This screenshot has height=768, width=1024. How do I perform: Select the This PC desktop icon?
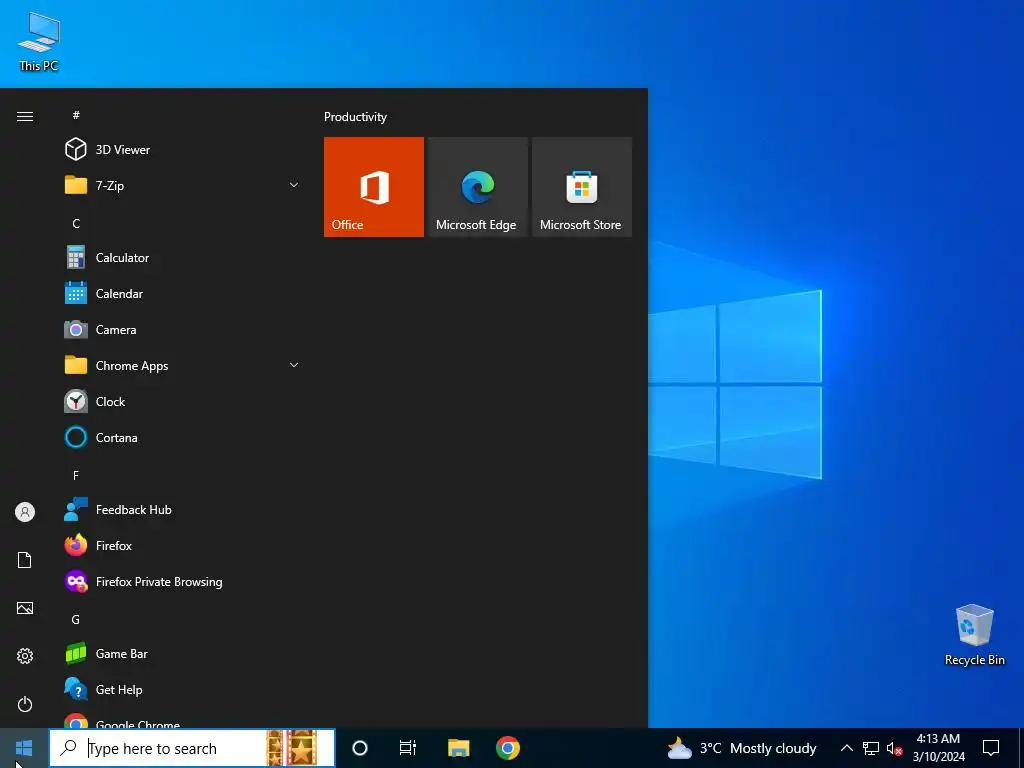pos(39,42)
